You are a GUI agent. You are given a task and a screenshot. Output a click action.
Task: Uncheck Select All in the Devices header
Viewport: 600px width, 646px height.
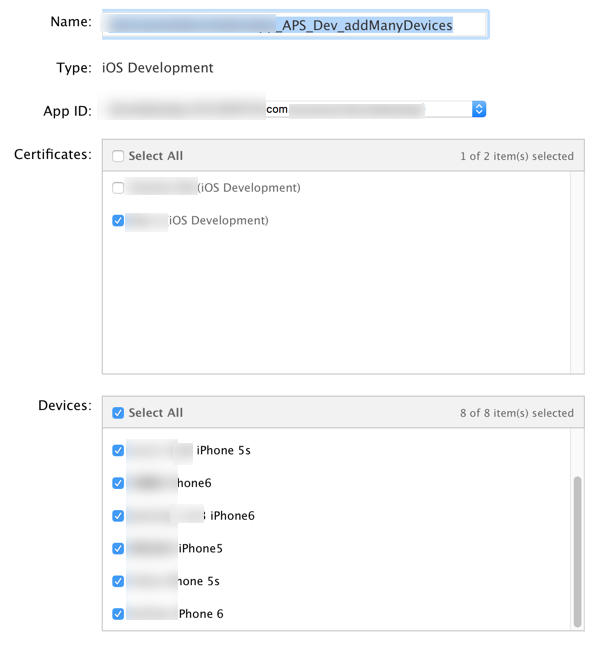pos(119,413)
